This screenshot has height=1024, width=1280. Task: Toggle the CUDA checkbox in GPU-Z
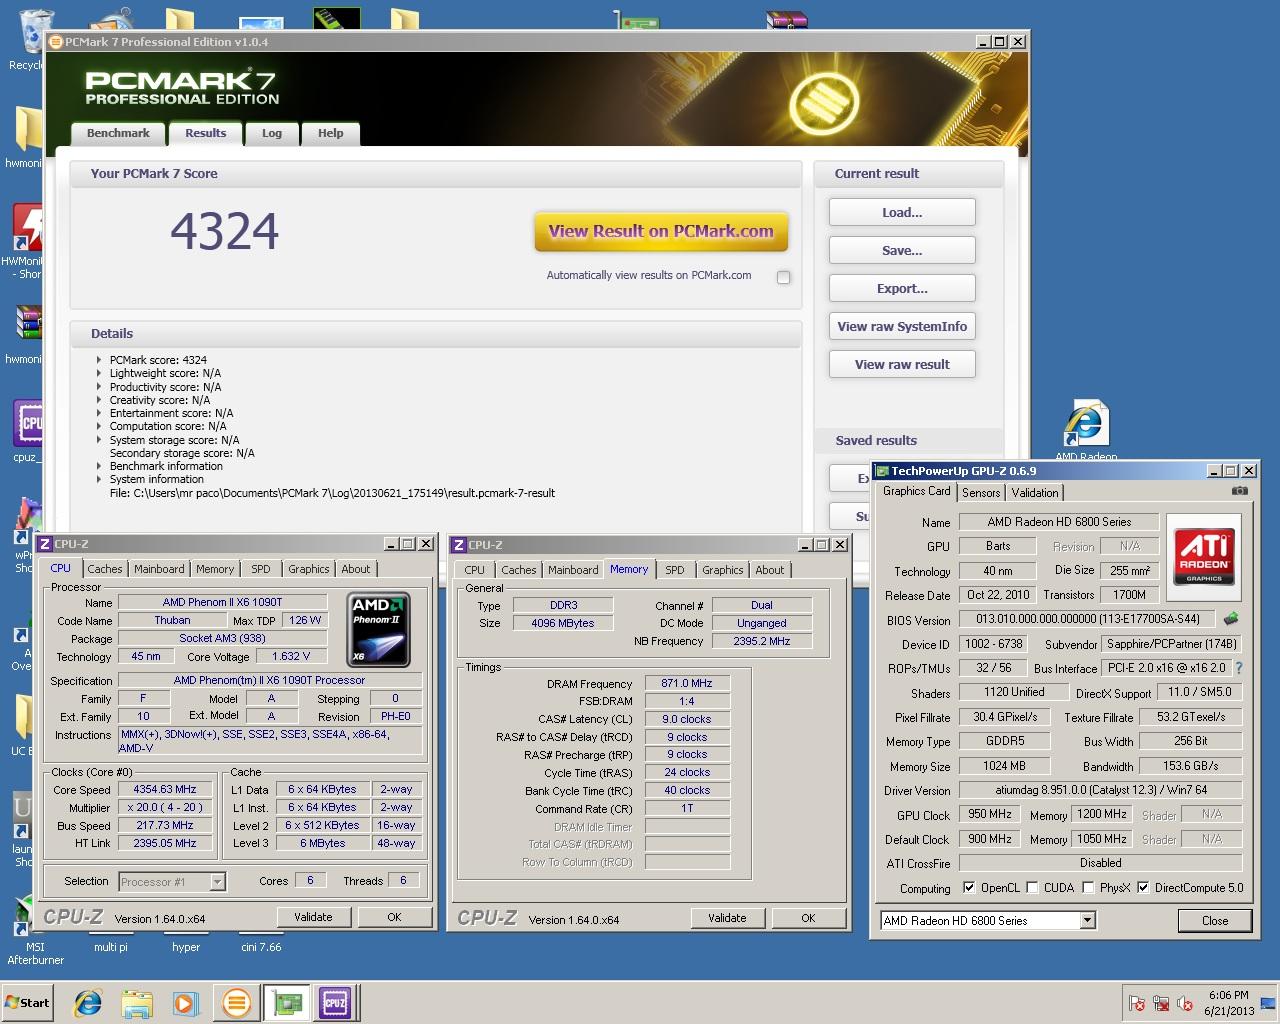[x=1031, y=888]
